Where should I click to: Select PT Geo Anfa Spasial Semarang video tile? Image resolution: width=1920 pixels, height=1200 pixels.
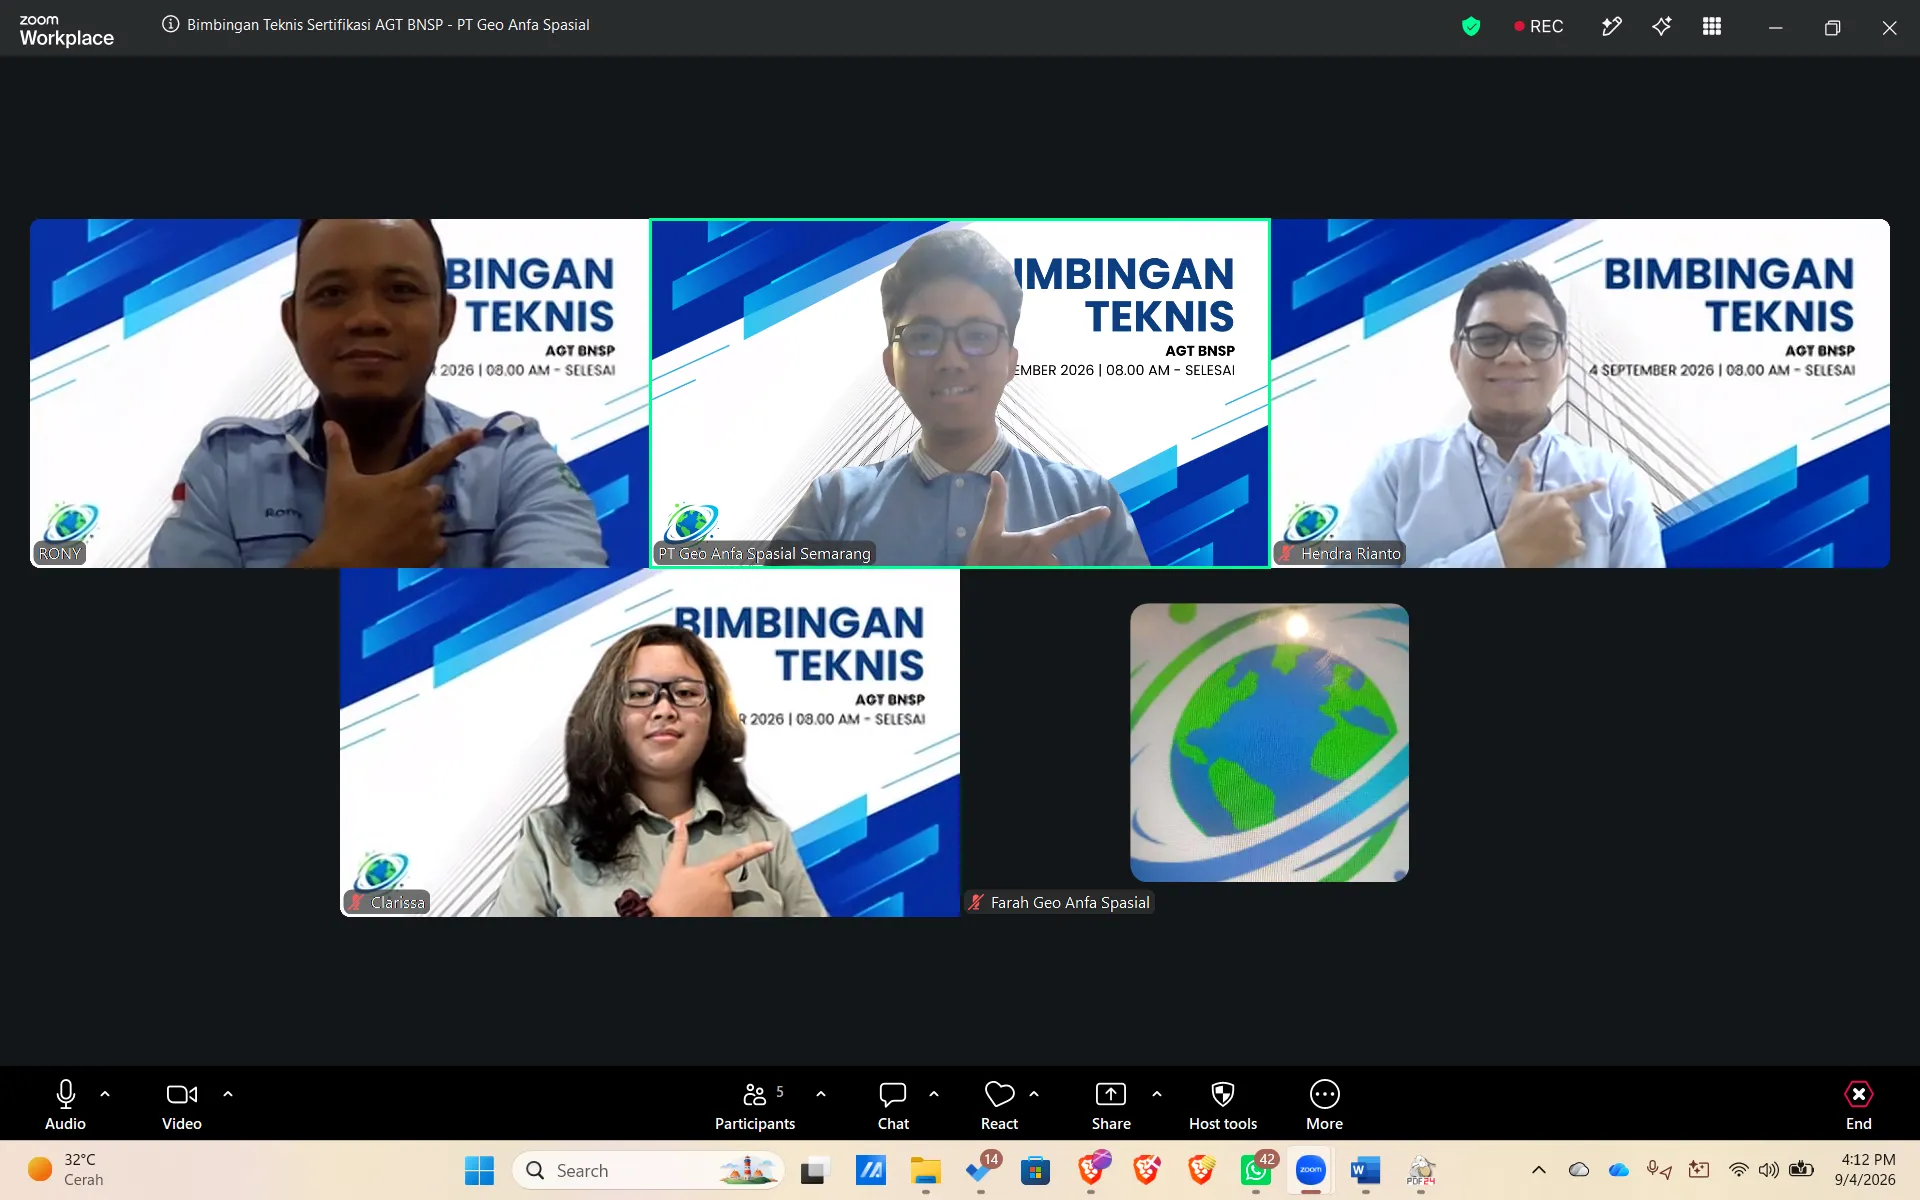(960, 393)
